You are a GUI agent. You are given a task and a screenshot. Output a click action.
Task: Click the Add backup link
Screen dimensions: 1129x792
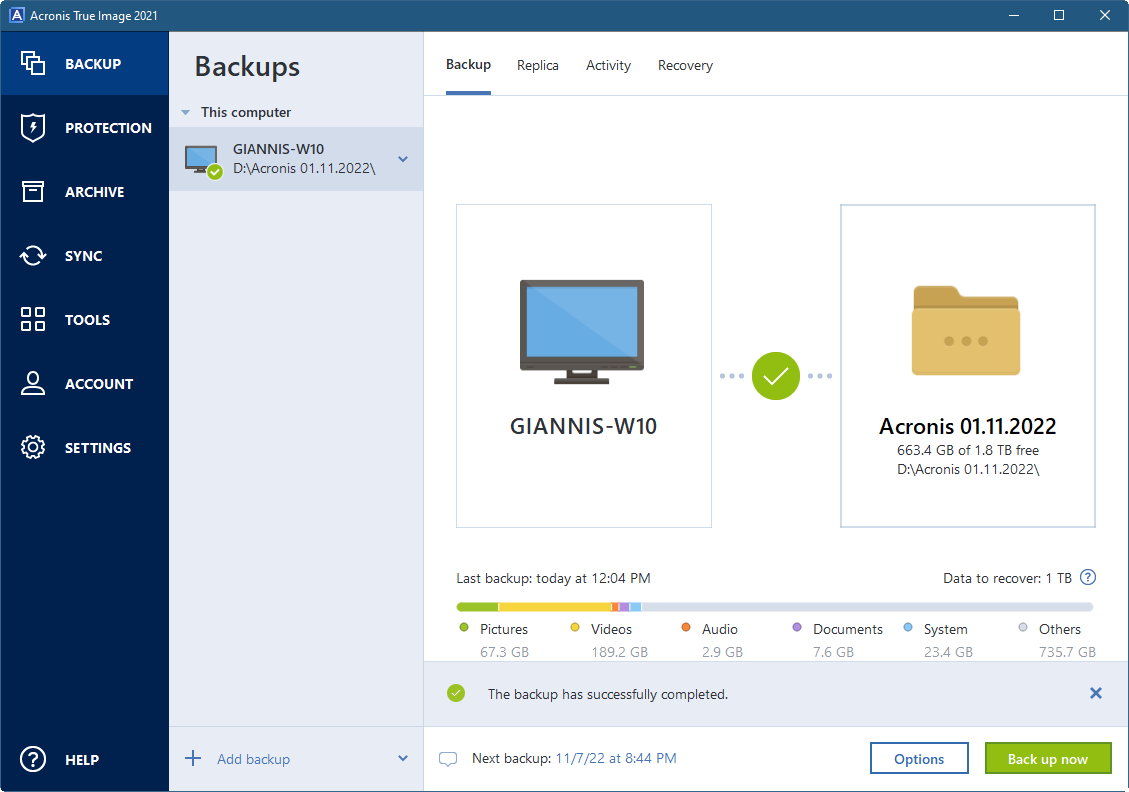click(253, 759)
